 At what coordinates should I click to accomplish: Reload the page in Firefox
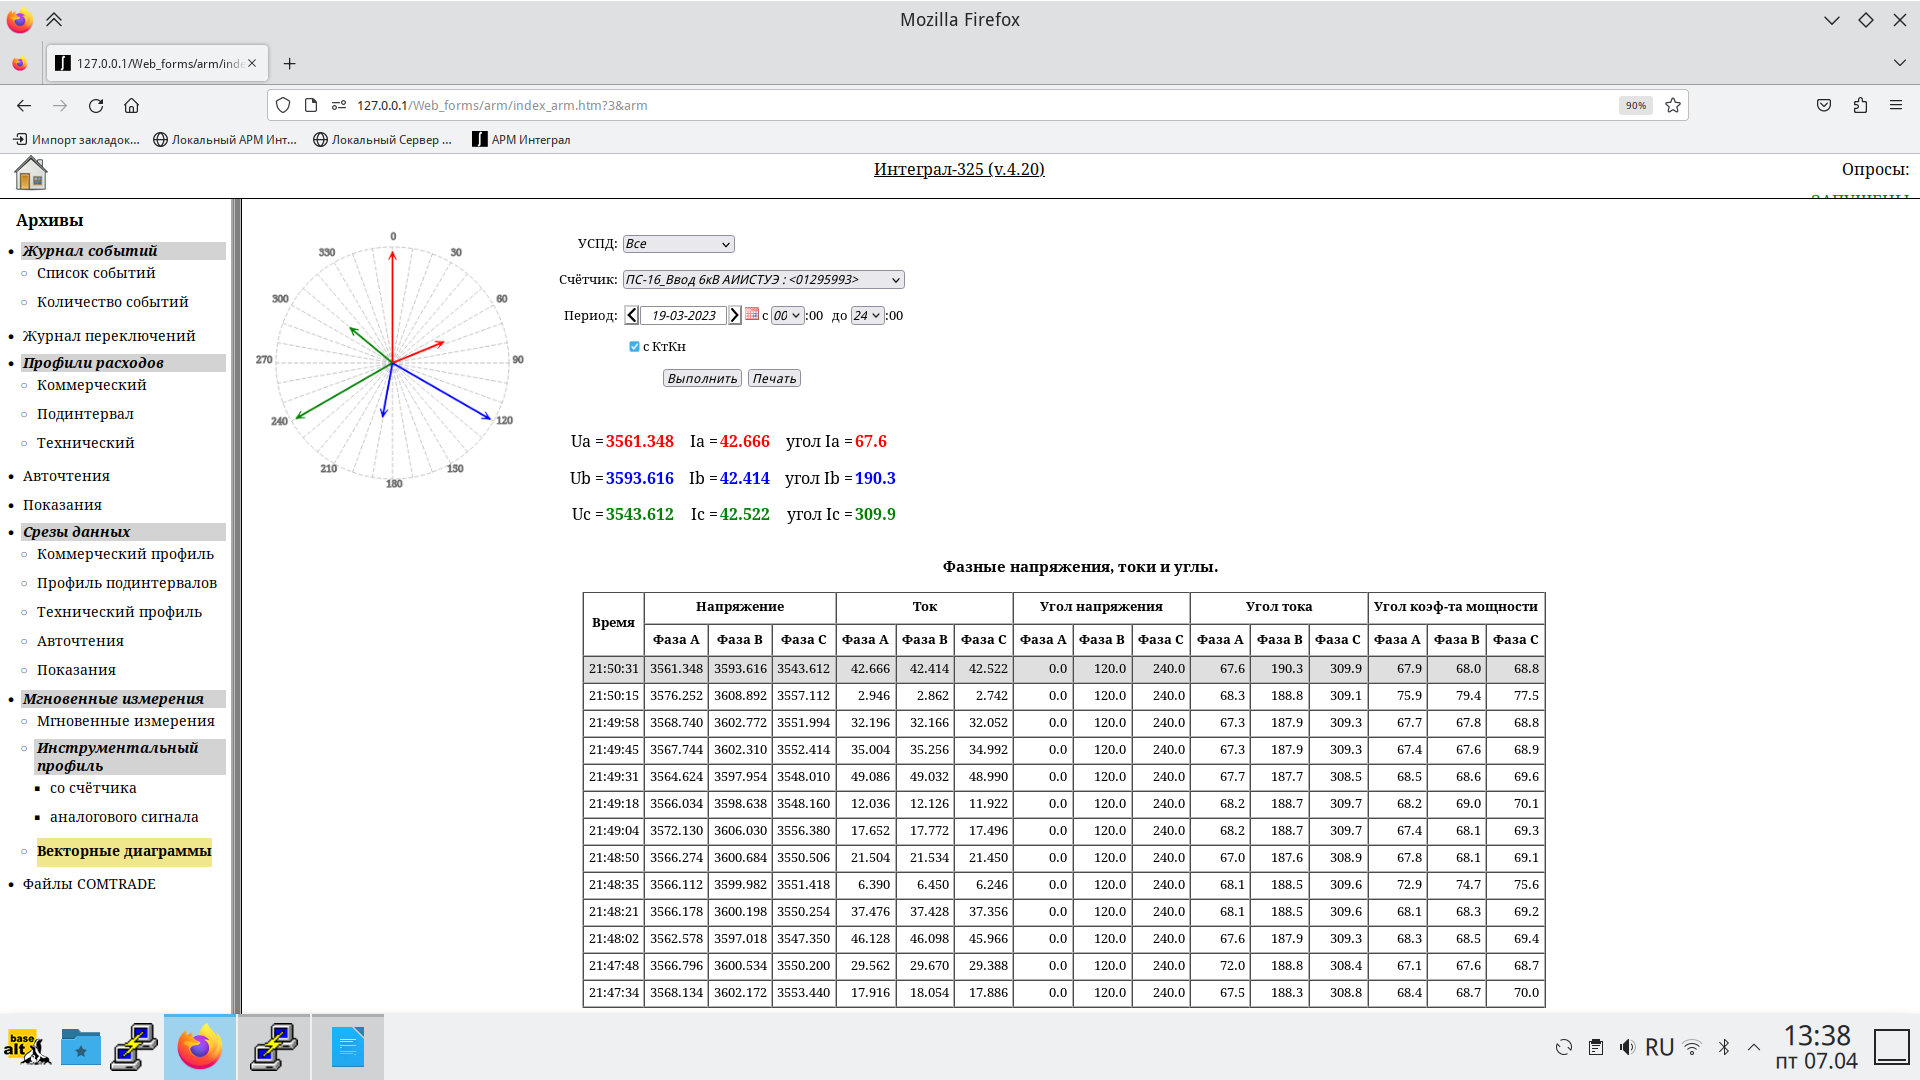(x=96, y=105)
